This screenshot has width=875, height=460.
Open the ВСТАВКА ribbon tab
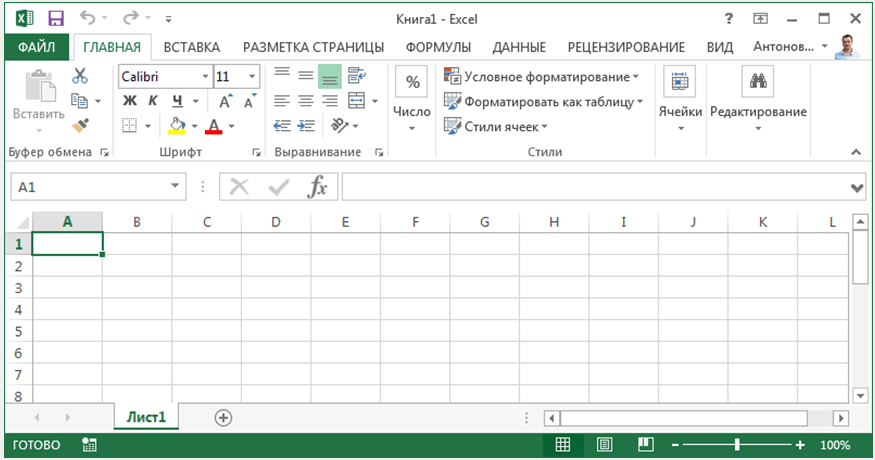(x=191, y=47)
